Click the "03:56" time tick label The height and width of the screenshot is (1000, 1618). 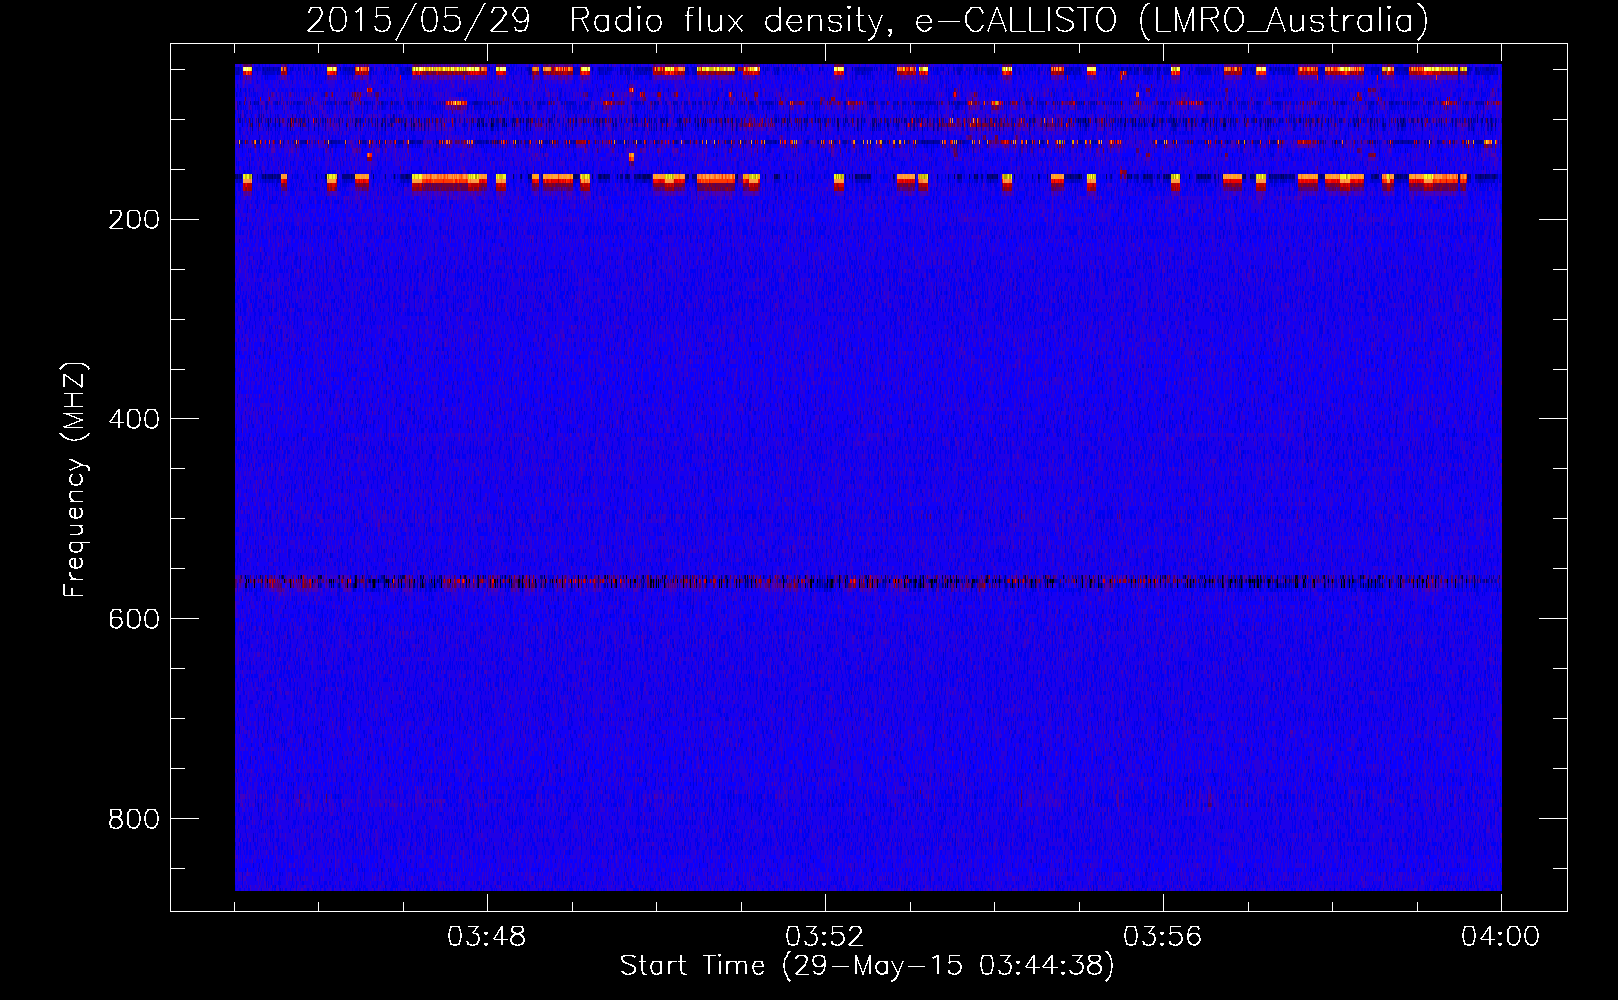pyautogui.click(x=1163, y=937)
